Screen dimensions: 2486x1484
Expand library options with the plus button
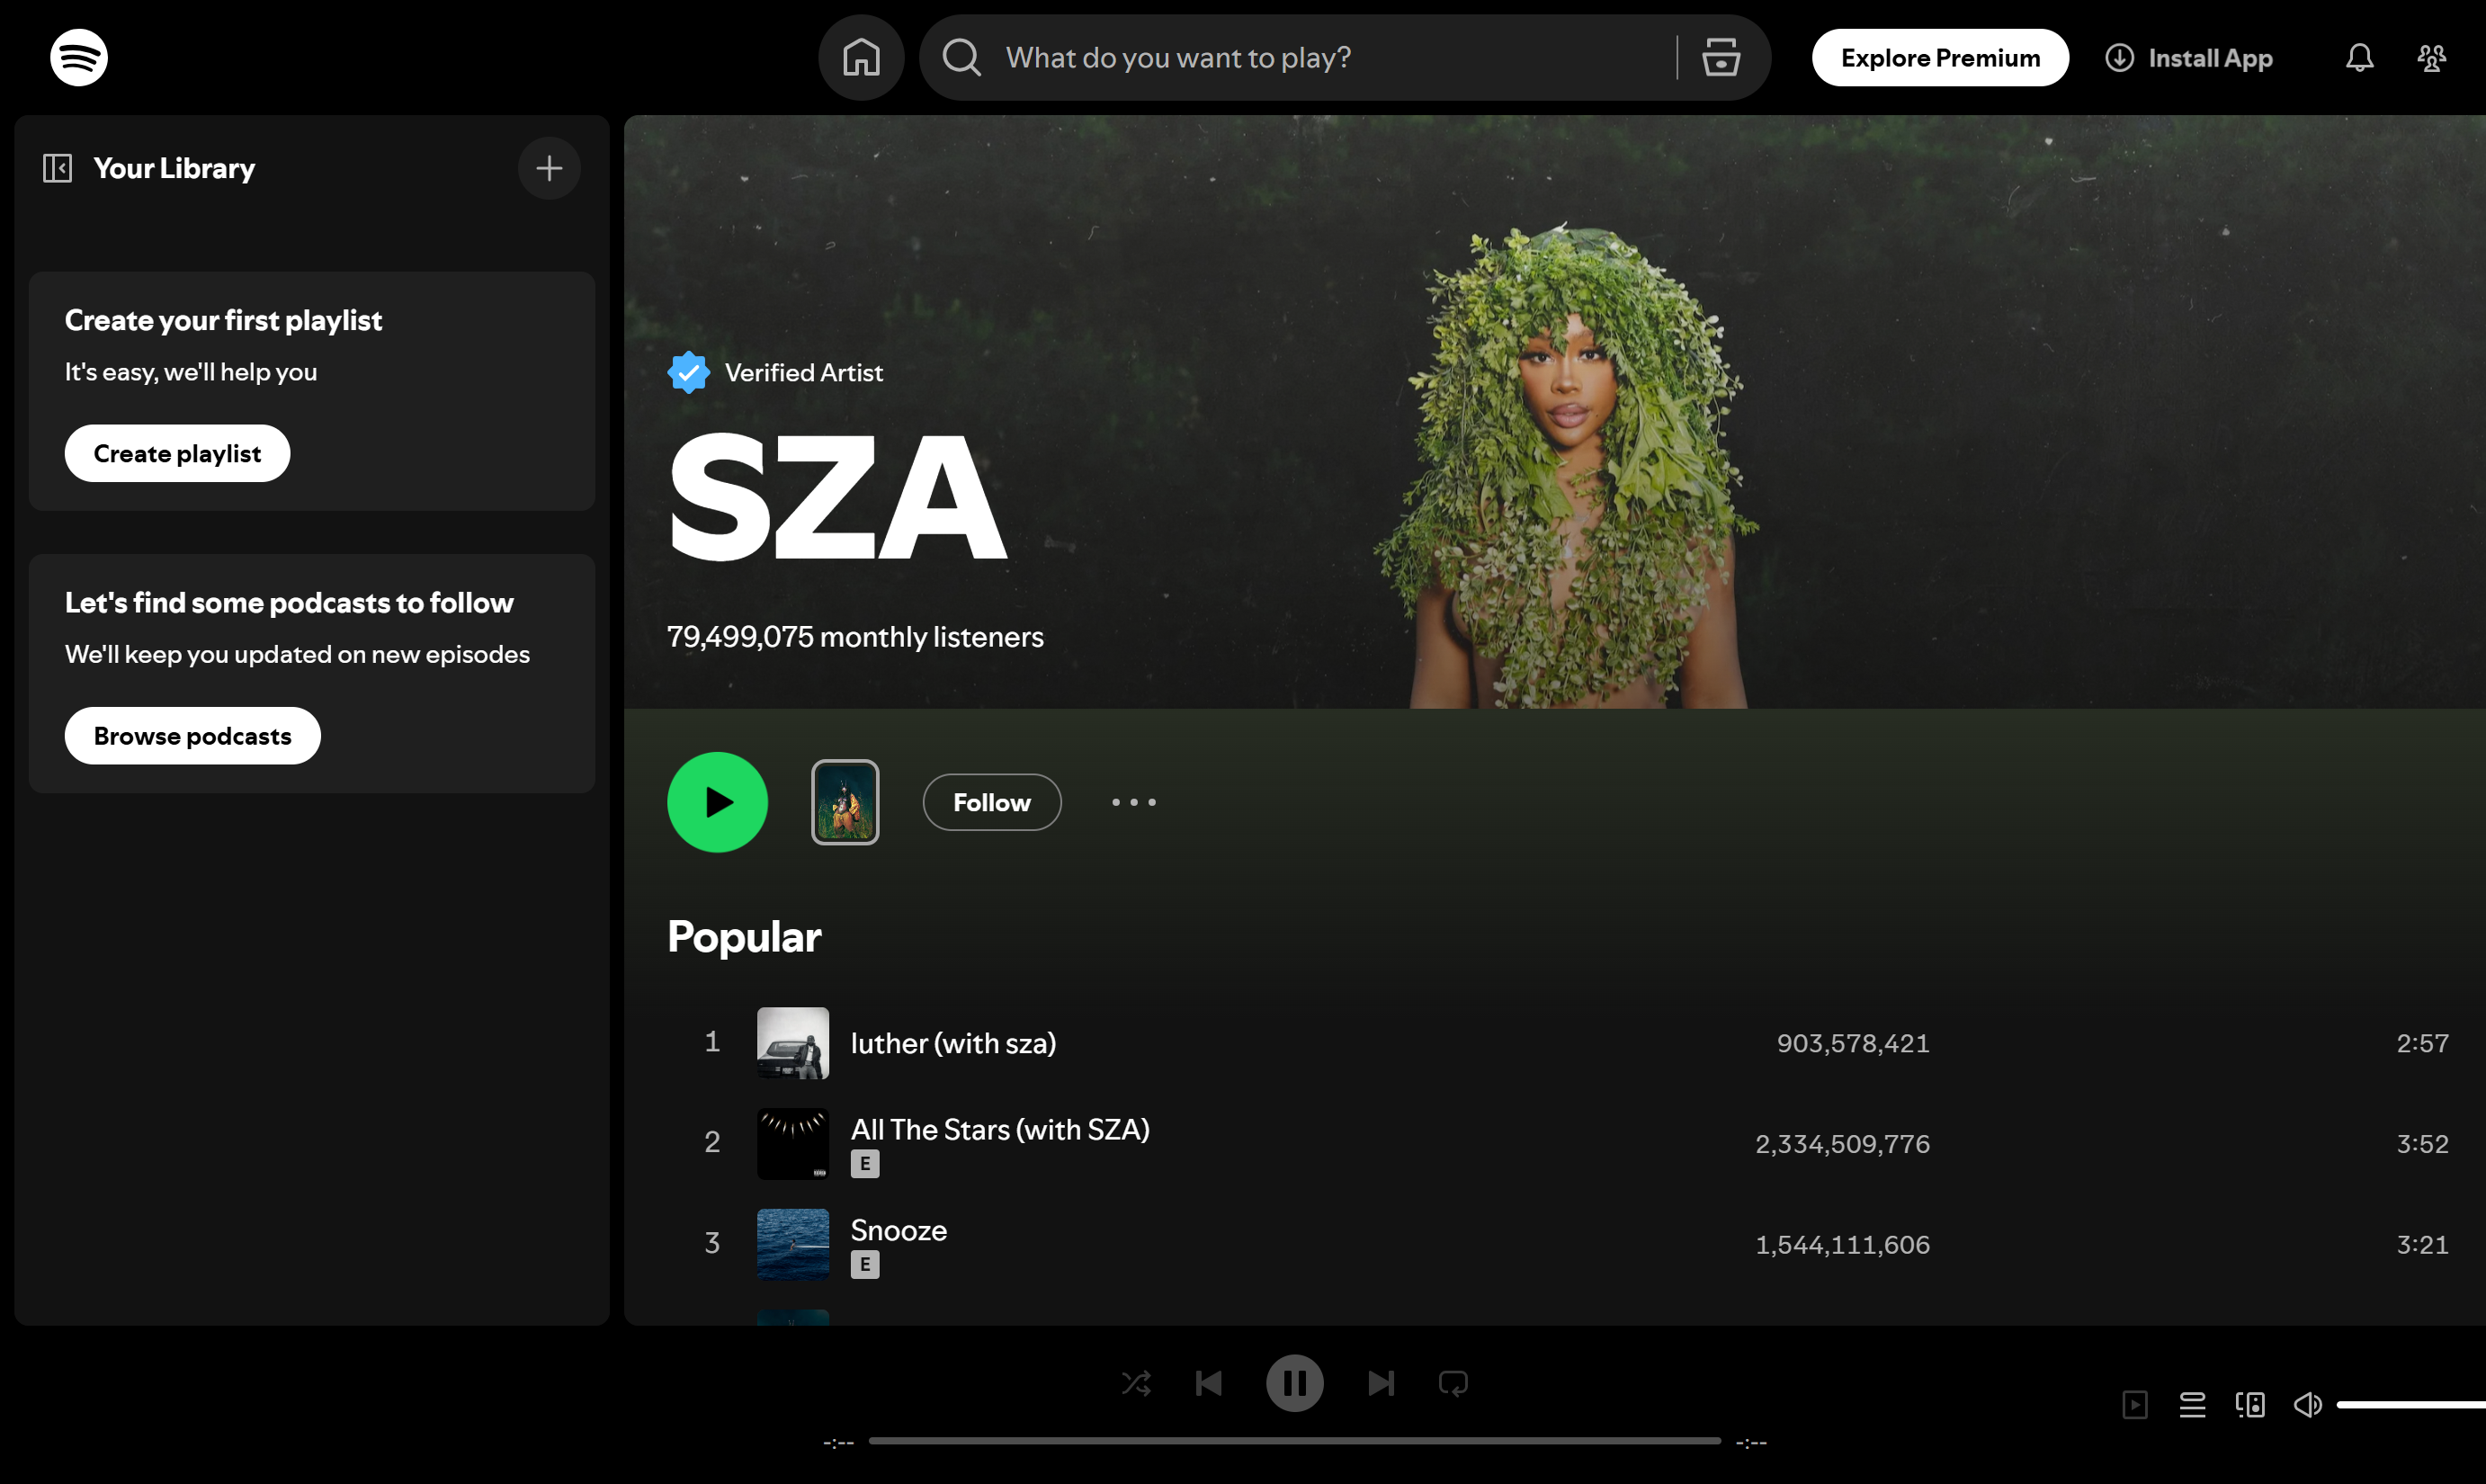(549, 168)
